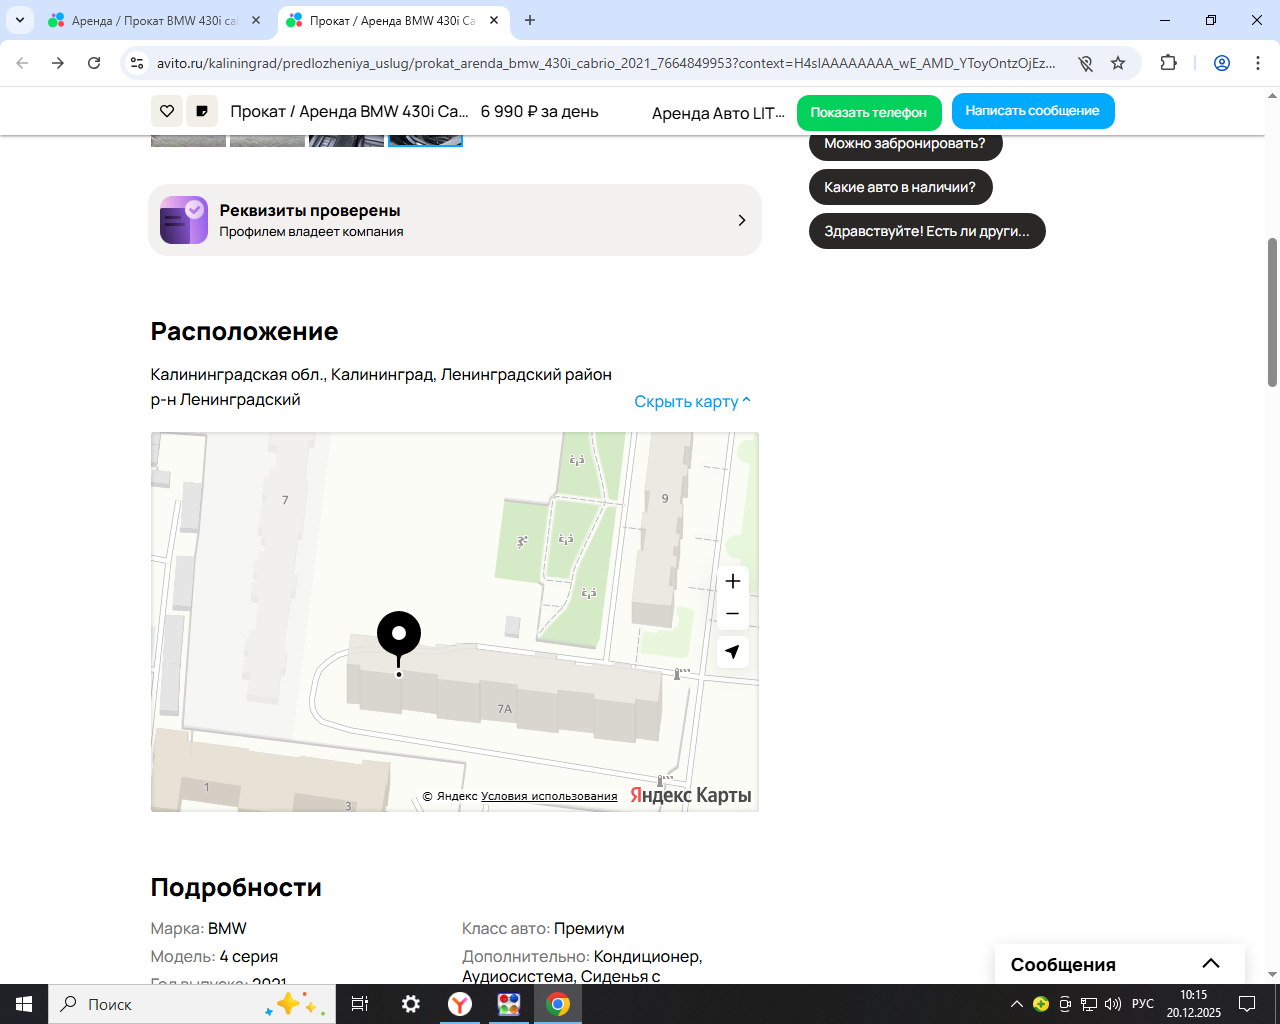Open the Яндекс Карты logo link
The height and width of the screenshot is (1024, 1280).
click(x=690, y=795)
